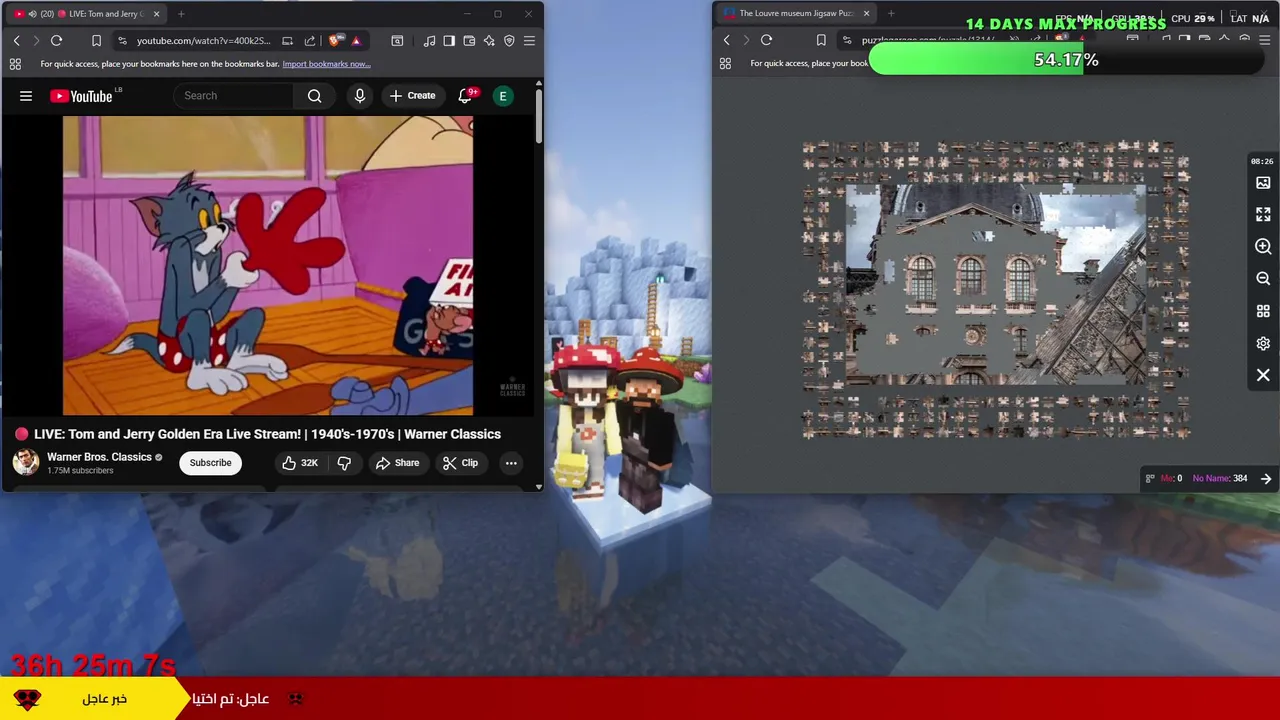The image size is (1280, 720).
Task: Click the 54.17% green progress bar
Action: pos(1066,60)
